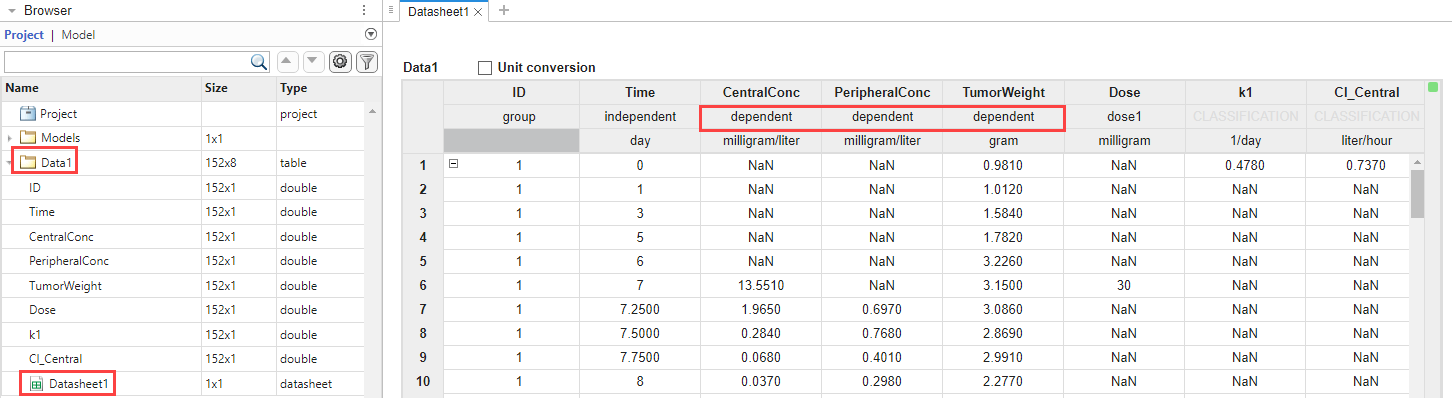Select the Datasheet1 tab
The image size is (1452, 398).
[439, 11]
